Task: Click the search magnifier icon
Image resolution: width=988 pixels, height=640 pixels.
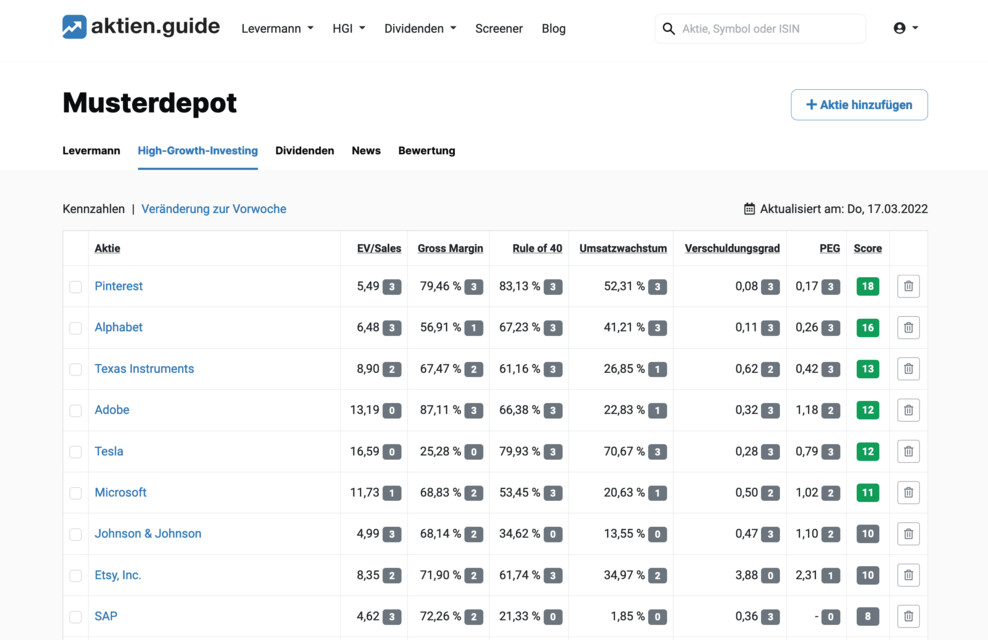Action: [669, 29]
